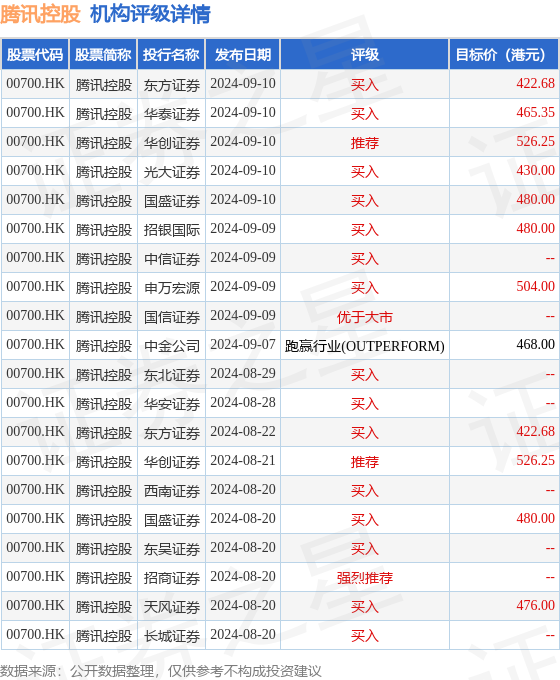Click the 买入 rating in 华安证券 row
This screenshot has width=560, height=680.
pyautogui.click(x=365, y=404)
